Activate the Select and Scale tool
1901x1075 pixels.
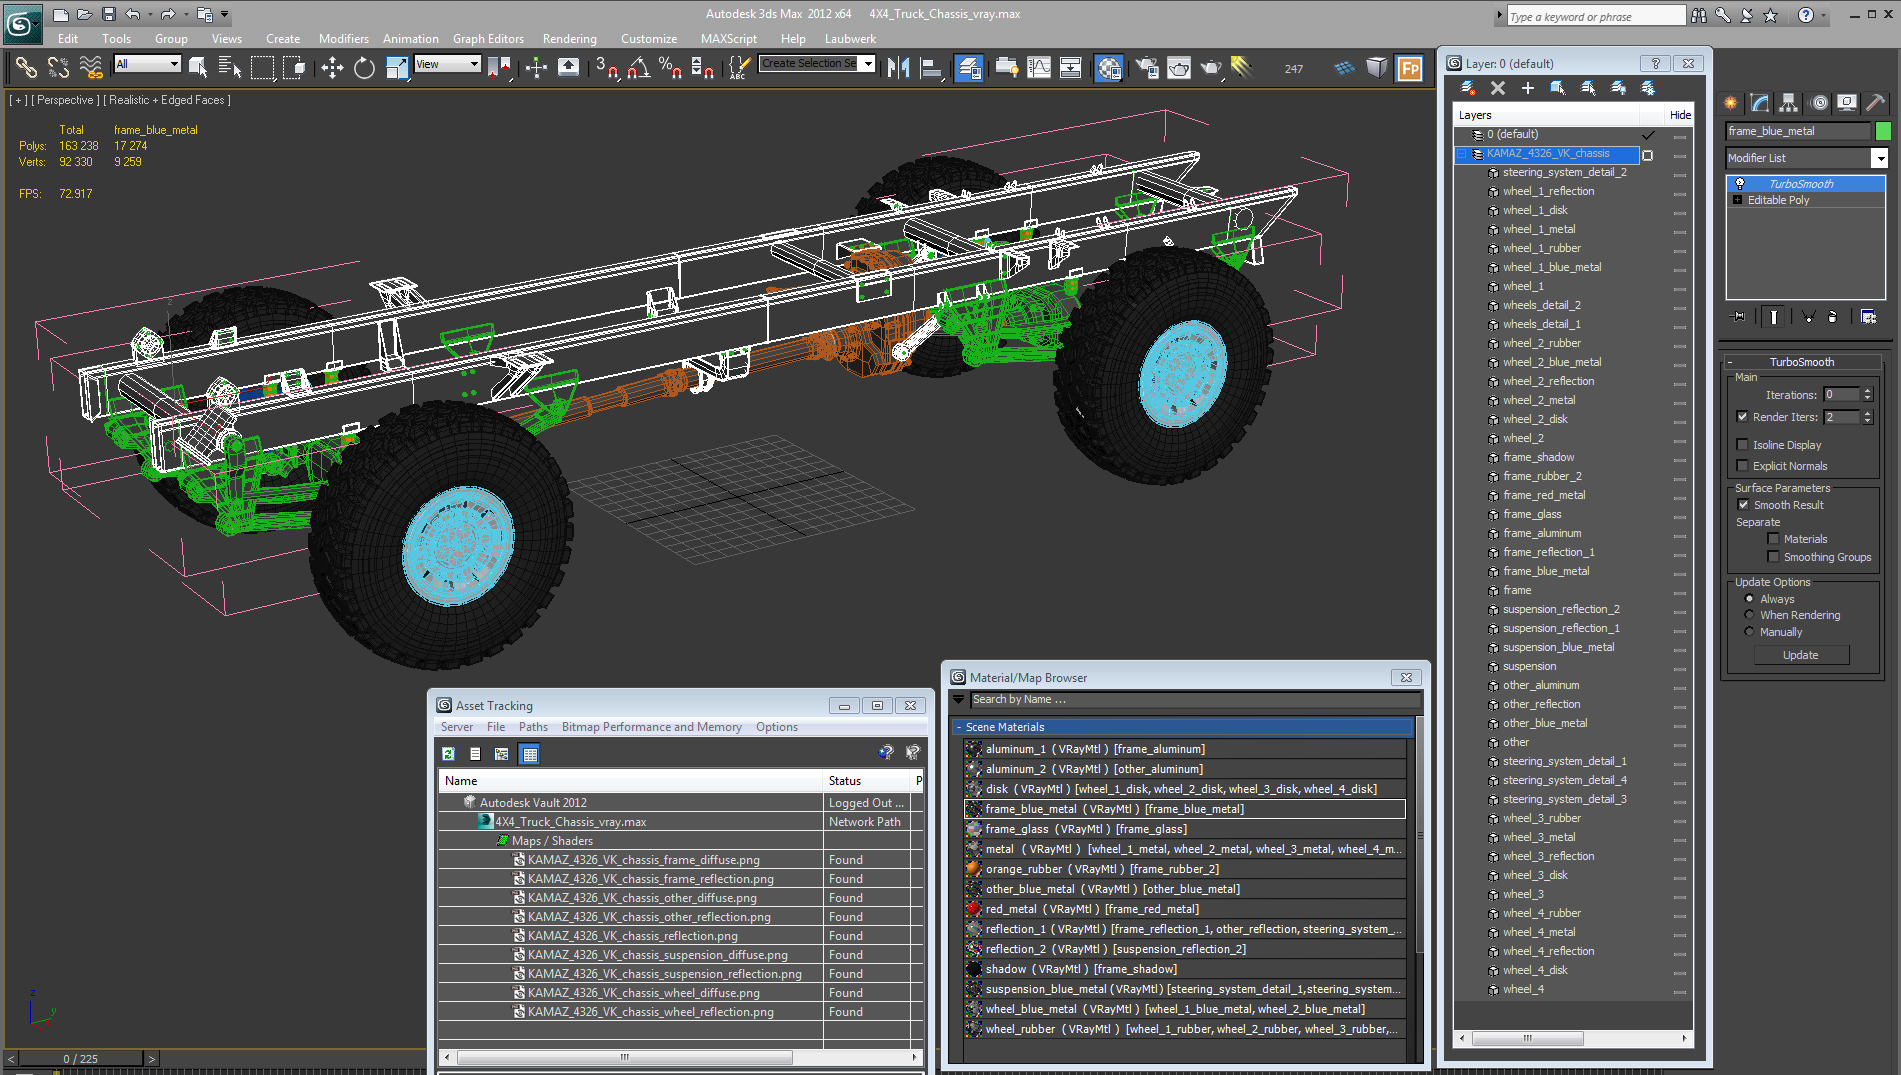[x=397, y=67]
